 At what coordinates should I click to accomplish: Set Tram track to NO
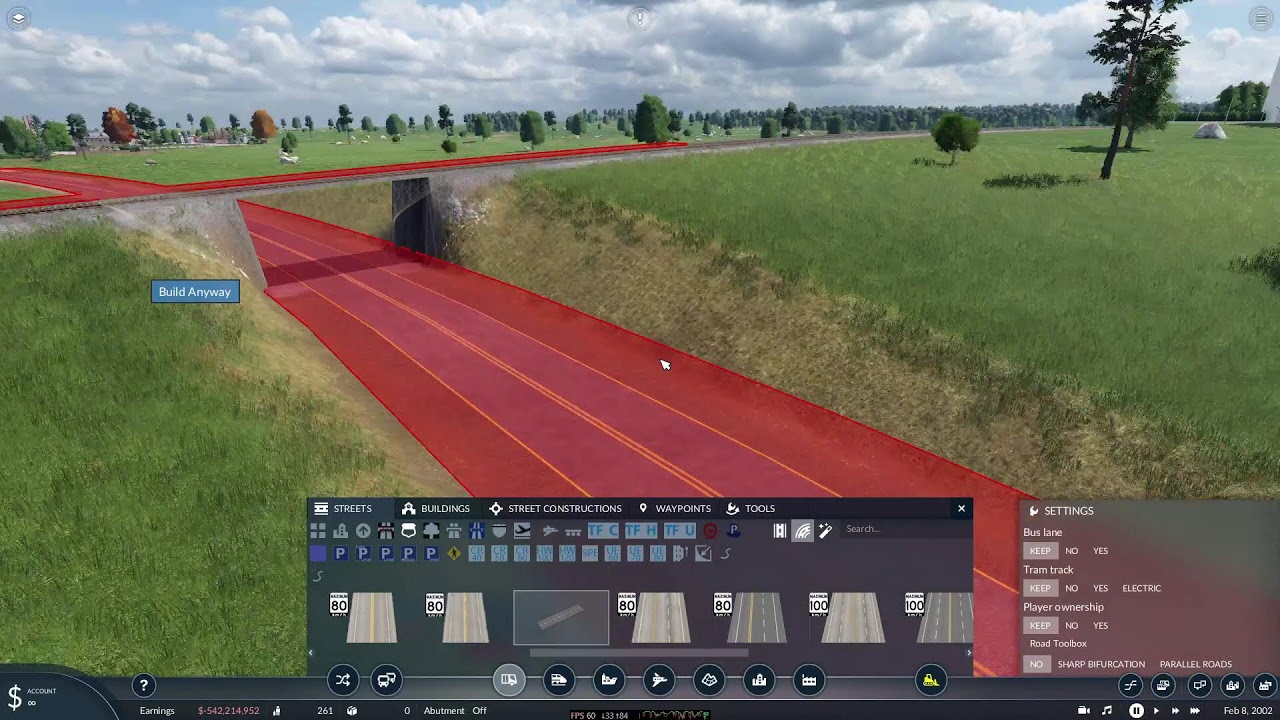coord(1072,588)
